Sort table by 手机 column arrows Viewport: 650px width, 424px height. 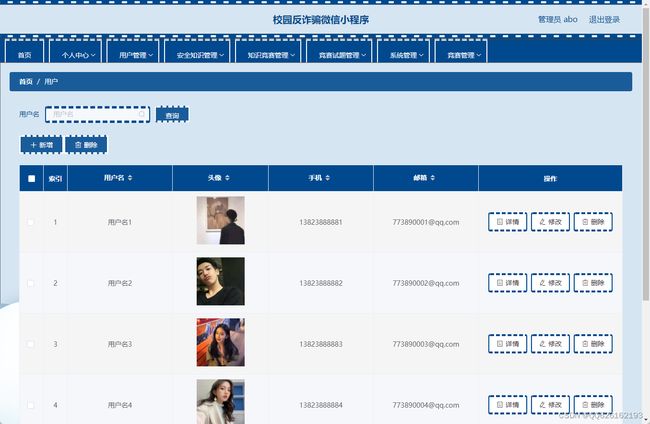pyautogui.click(x=327, y=178)
